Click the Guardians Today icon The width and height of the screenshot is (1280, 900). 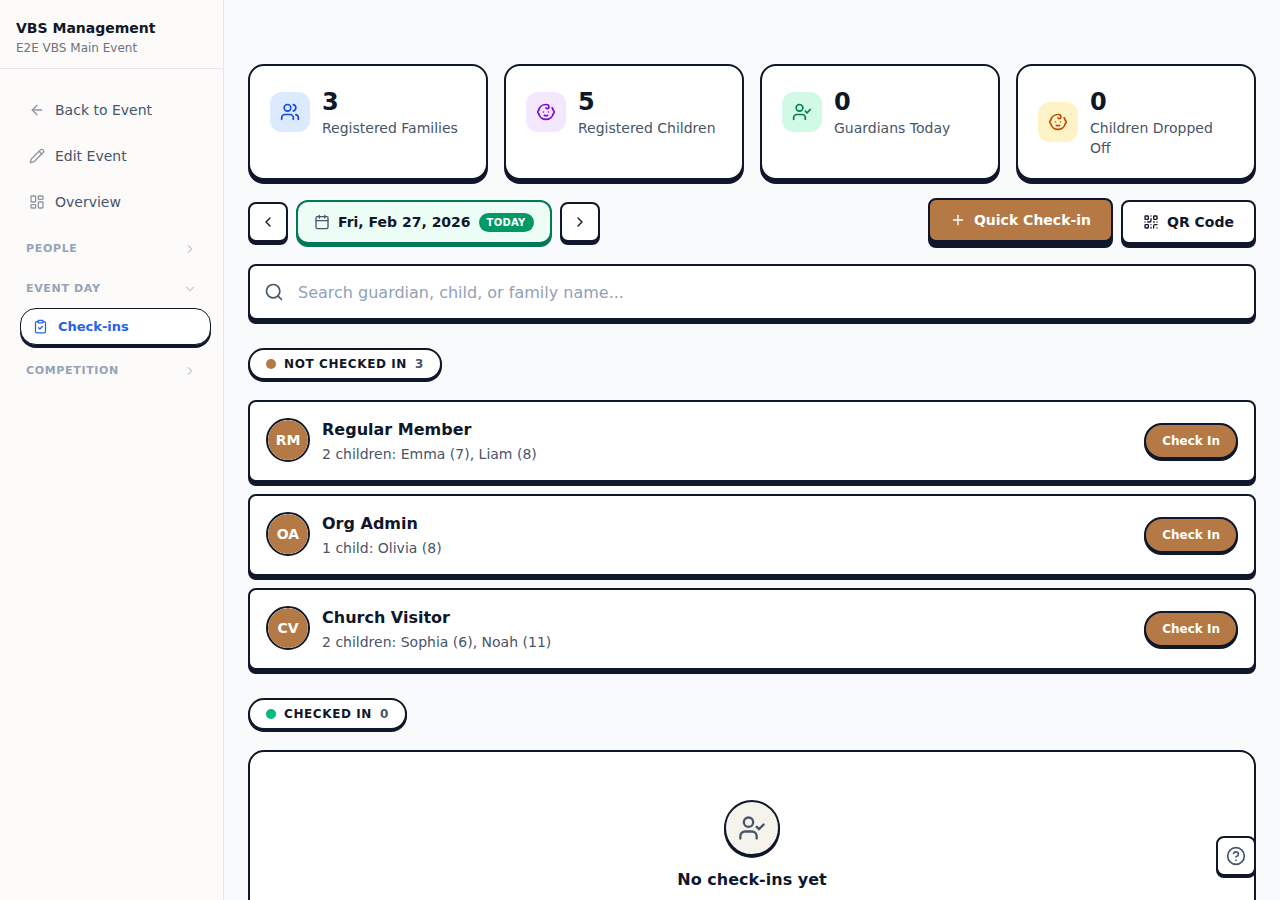(802, 112)
